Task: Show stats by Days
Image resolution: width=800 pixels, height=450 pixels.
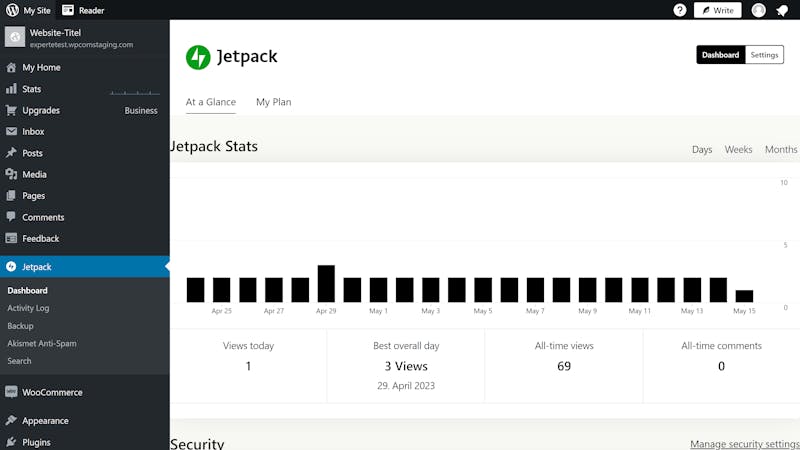Action: click(702, 149)
